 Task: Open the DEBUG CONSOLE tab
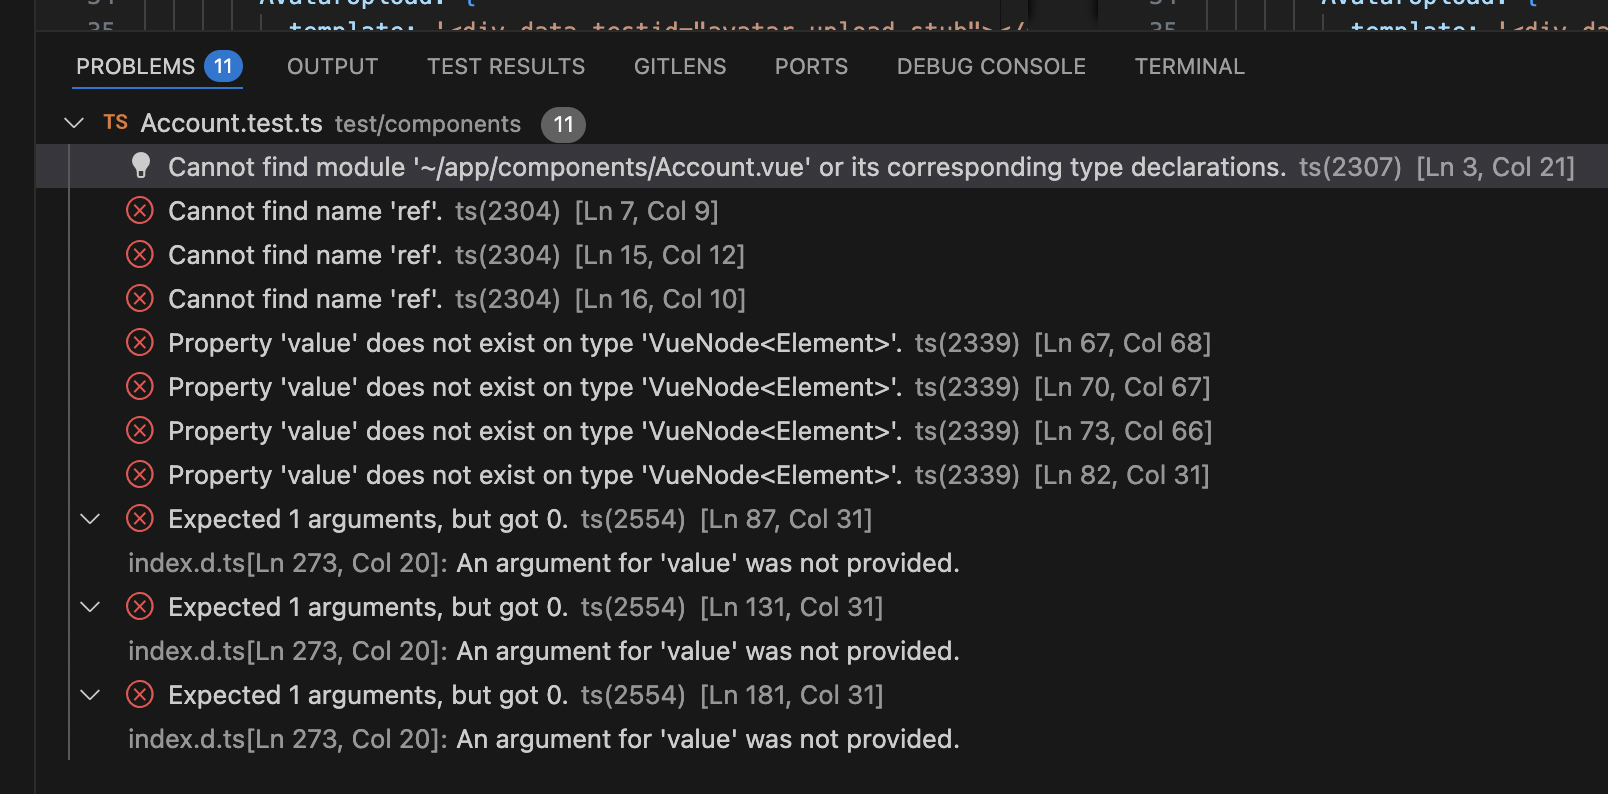[x=990, y=66]
